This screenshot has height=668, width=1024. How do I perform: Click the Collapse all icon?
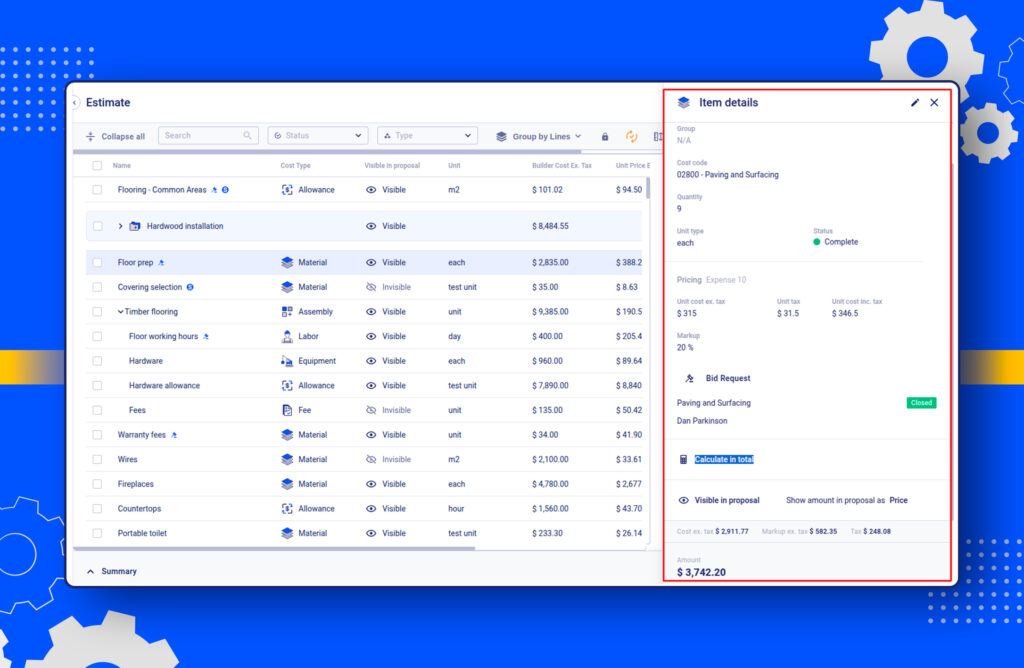[x=90, y=136]
